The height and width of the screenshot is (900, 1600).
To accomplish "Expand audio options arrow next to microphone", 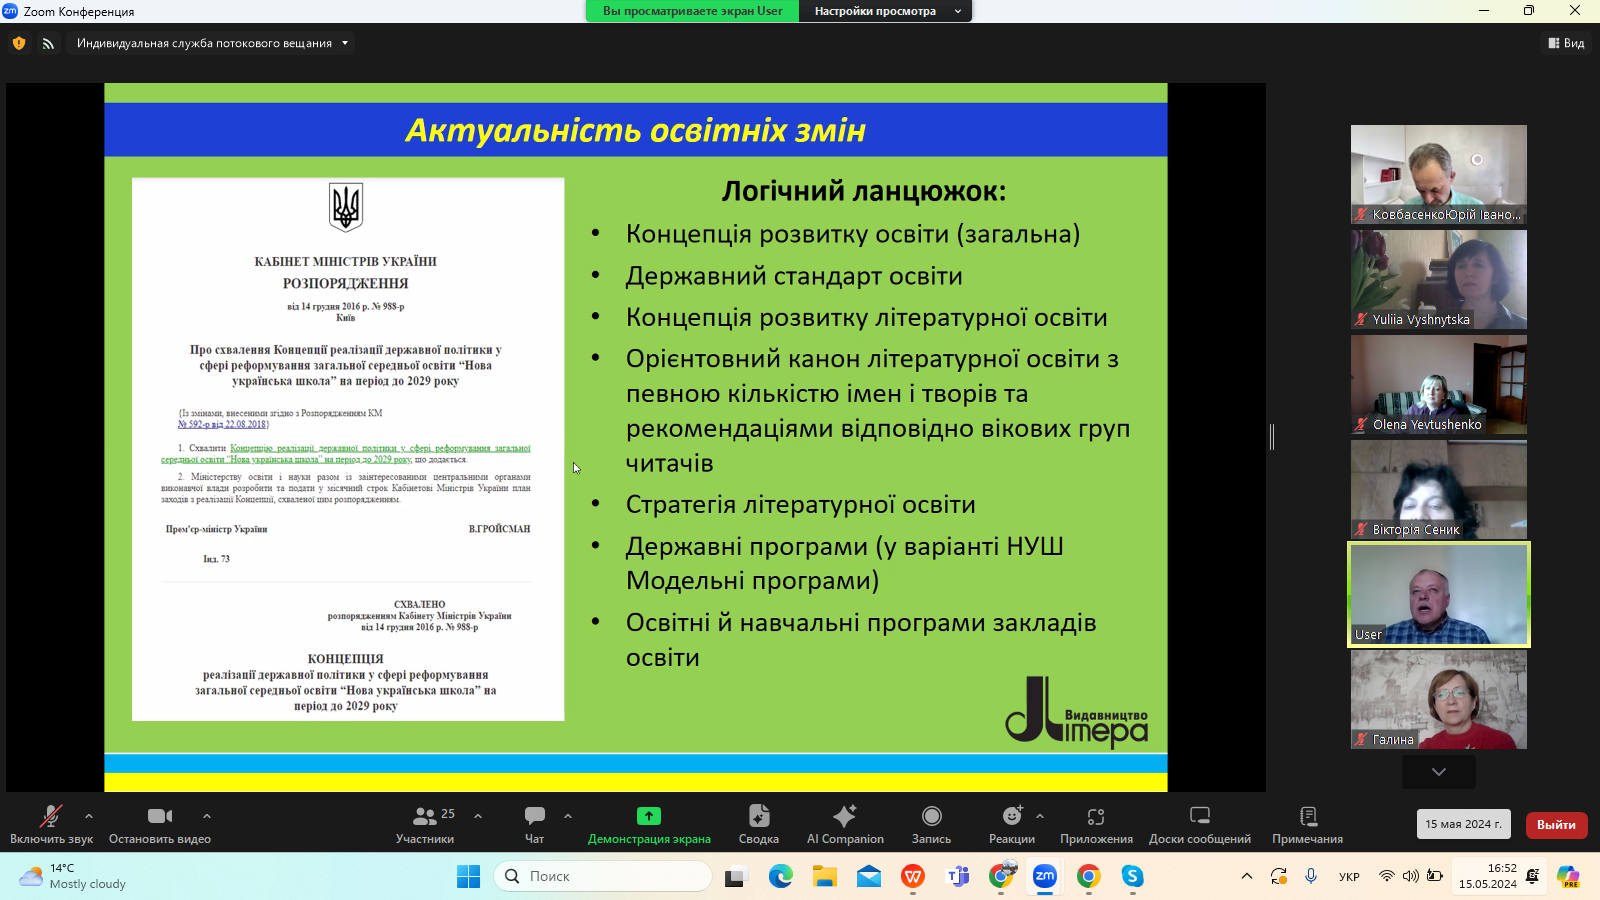I will click(89, 816).
